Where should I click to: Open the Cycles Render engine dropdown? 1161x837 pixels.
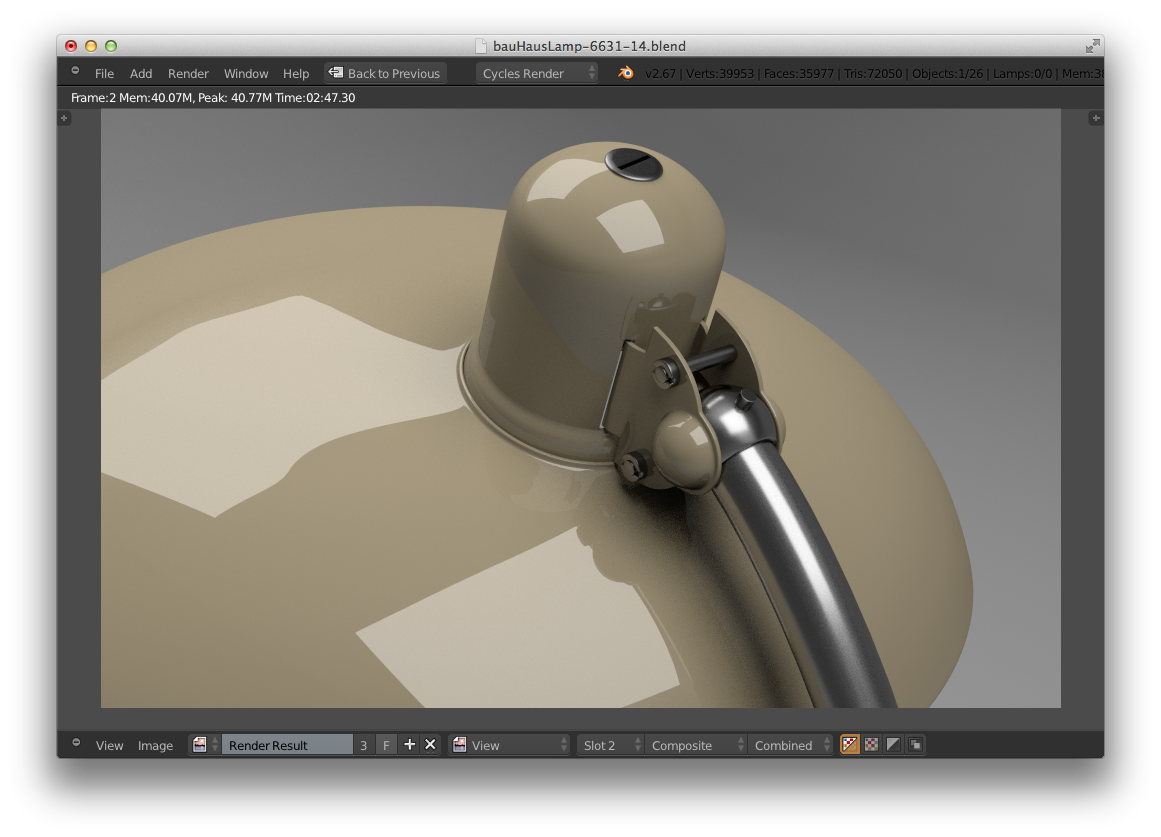536,72
